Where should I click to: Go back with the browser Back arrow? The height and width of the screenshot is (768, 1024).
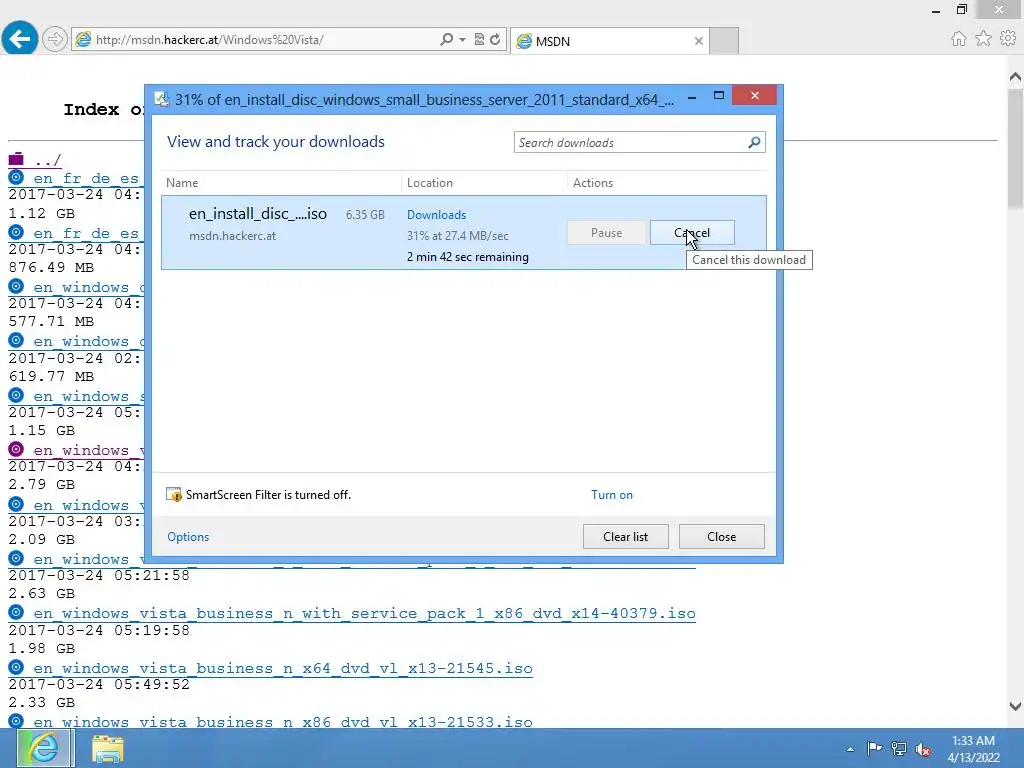point(20,39)
